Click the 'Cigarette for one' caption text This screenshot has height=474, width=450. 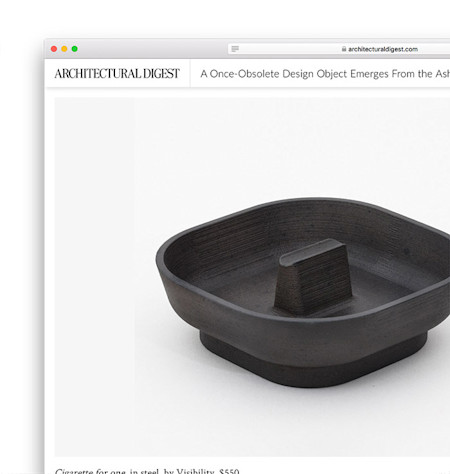coord(90,471)
